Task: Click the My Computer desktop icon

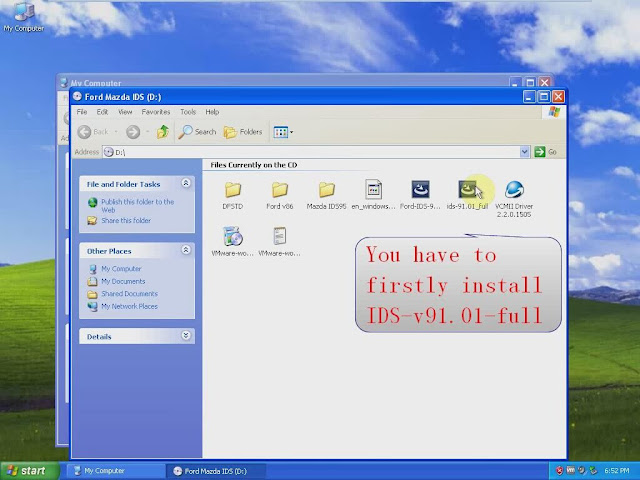Action: (24, 16)
